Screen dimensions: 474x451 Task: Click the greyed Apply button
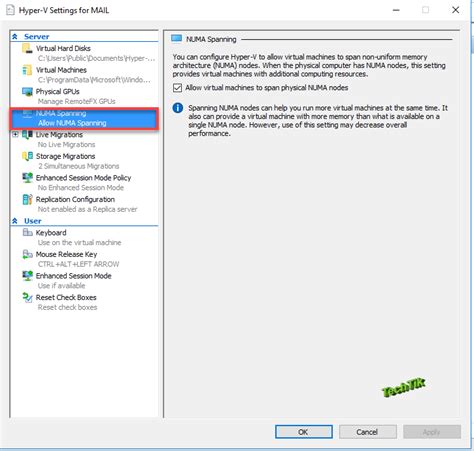click(x=432, y=432)
